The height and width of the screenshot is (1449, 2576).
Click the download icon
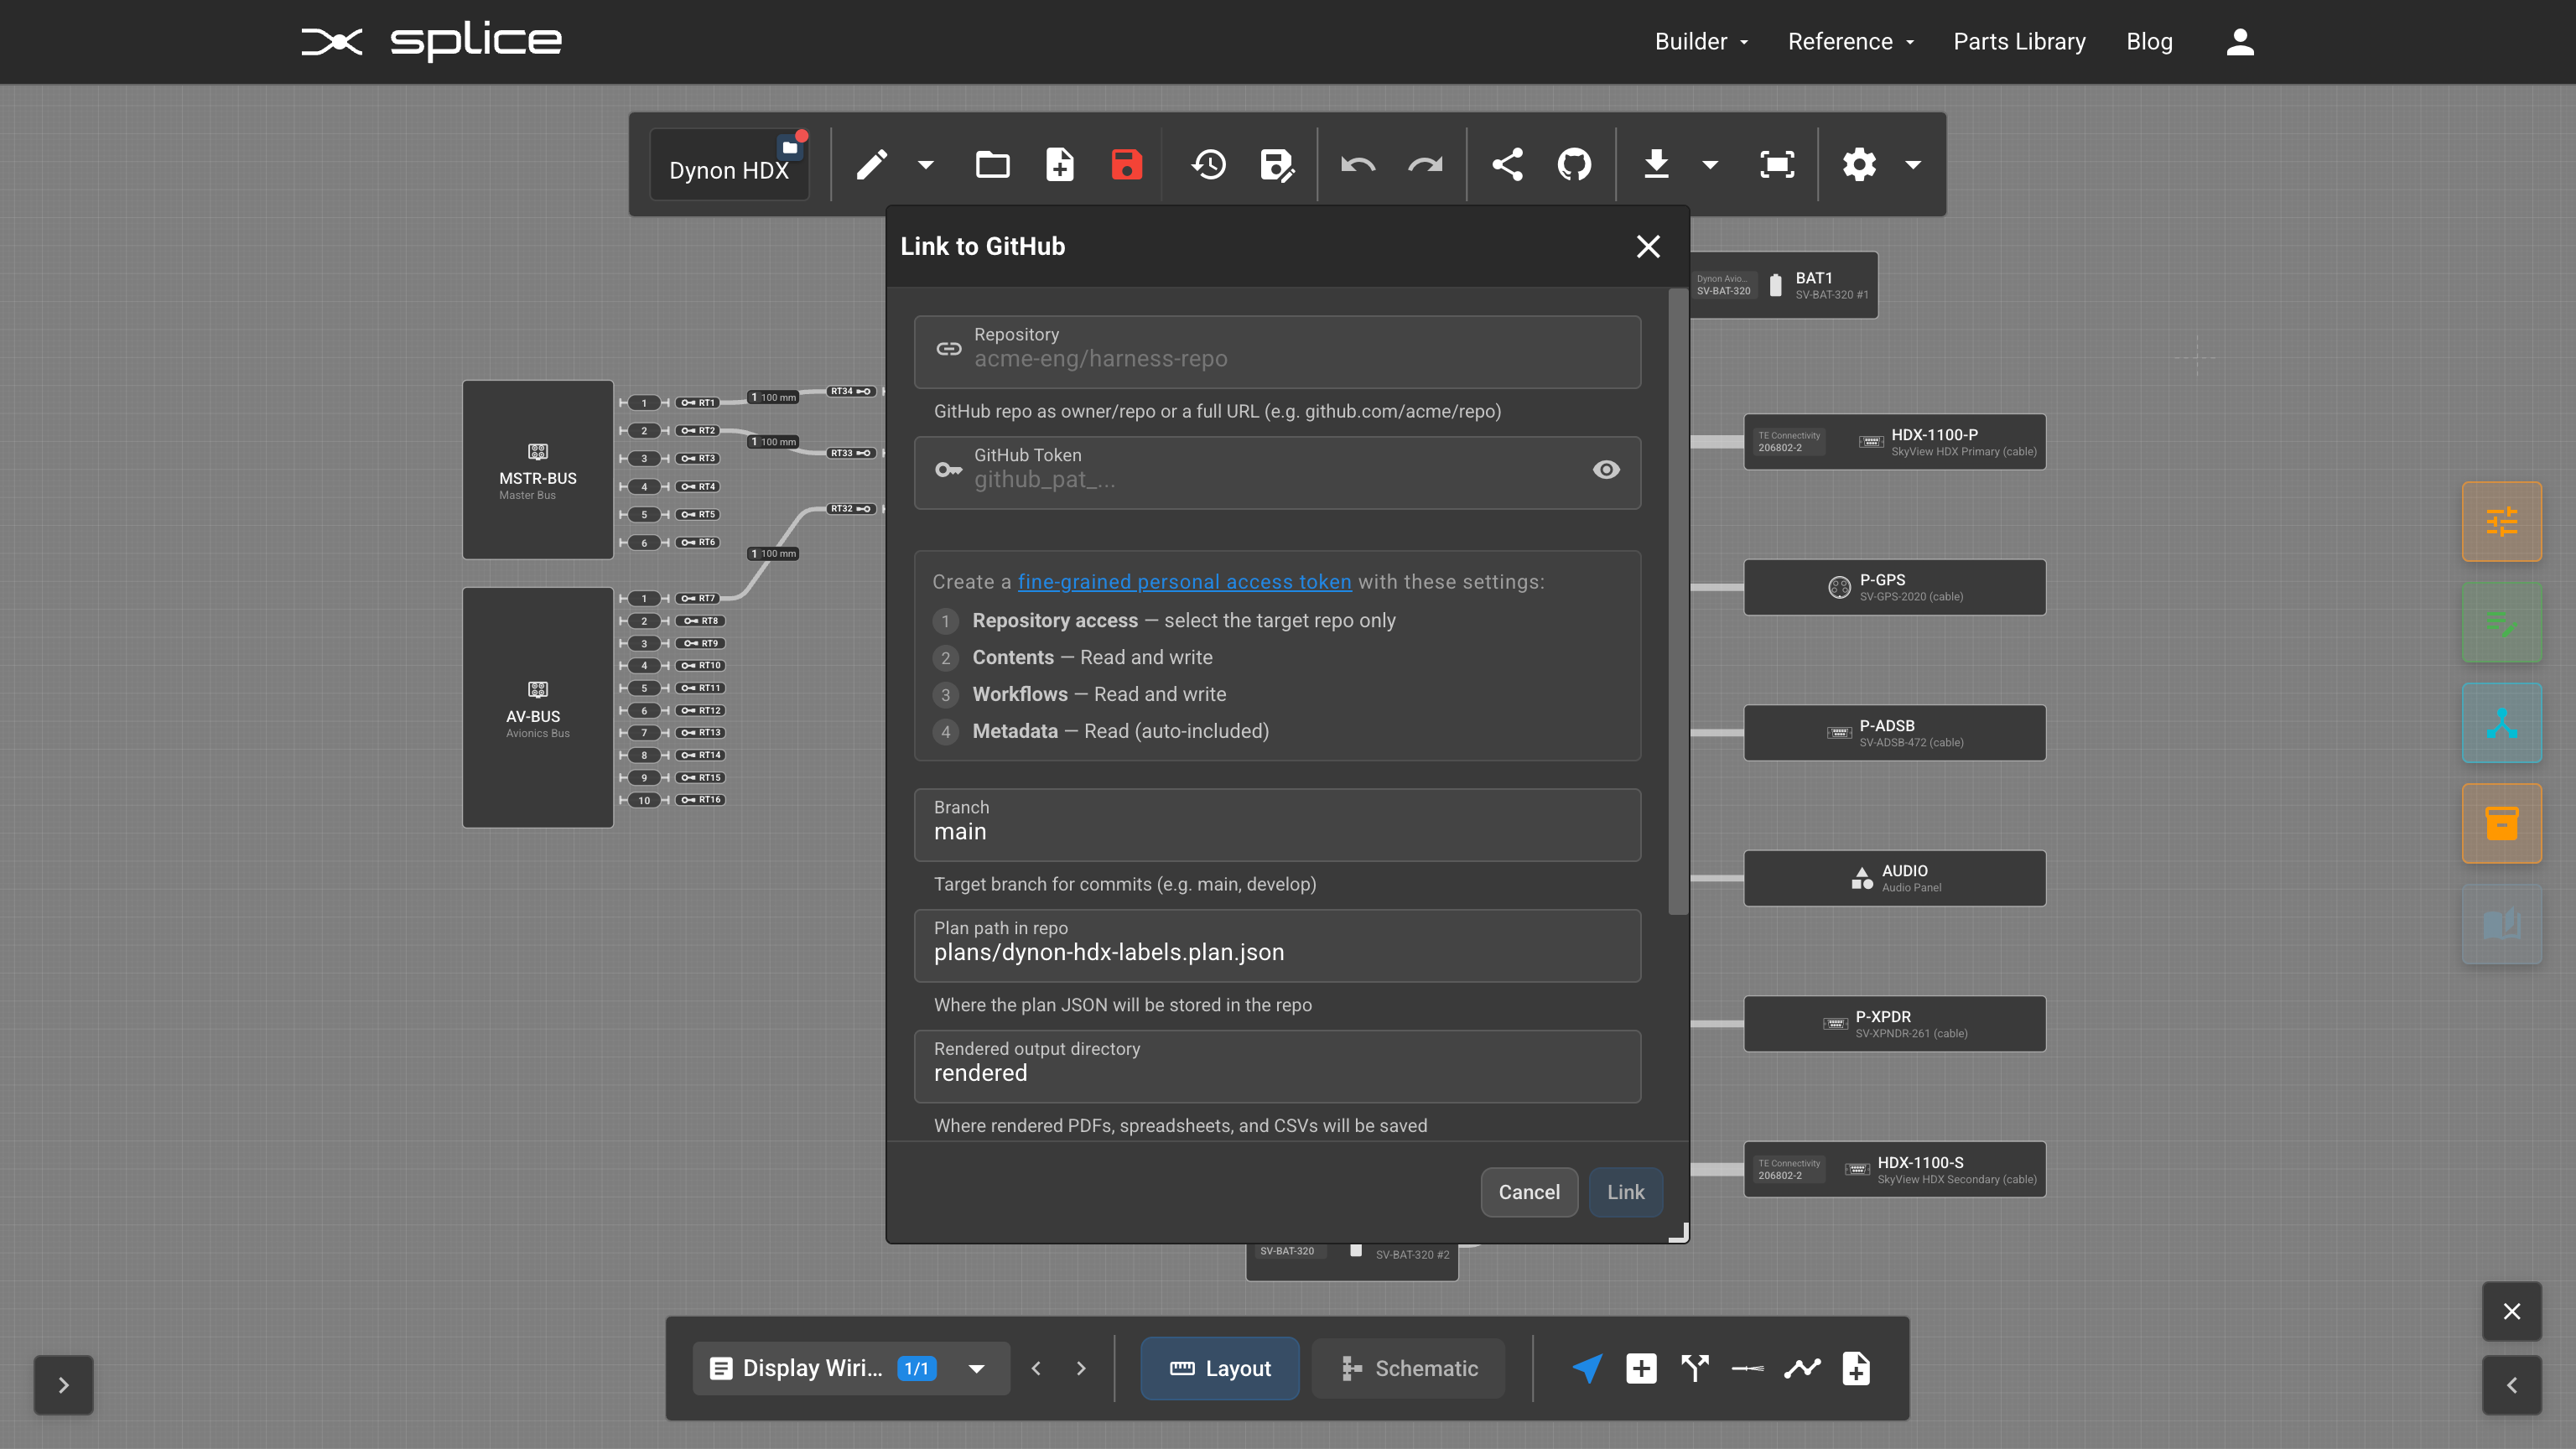[1656, 164]
